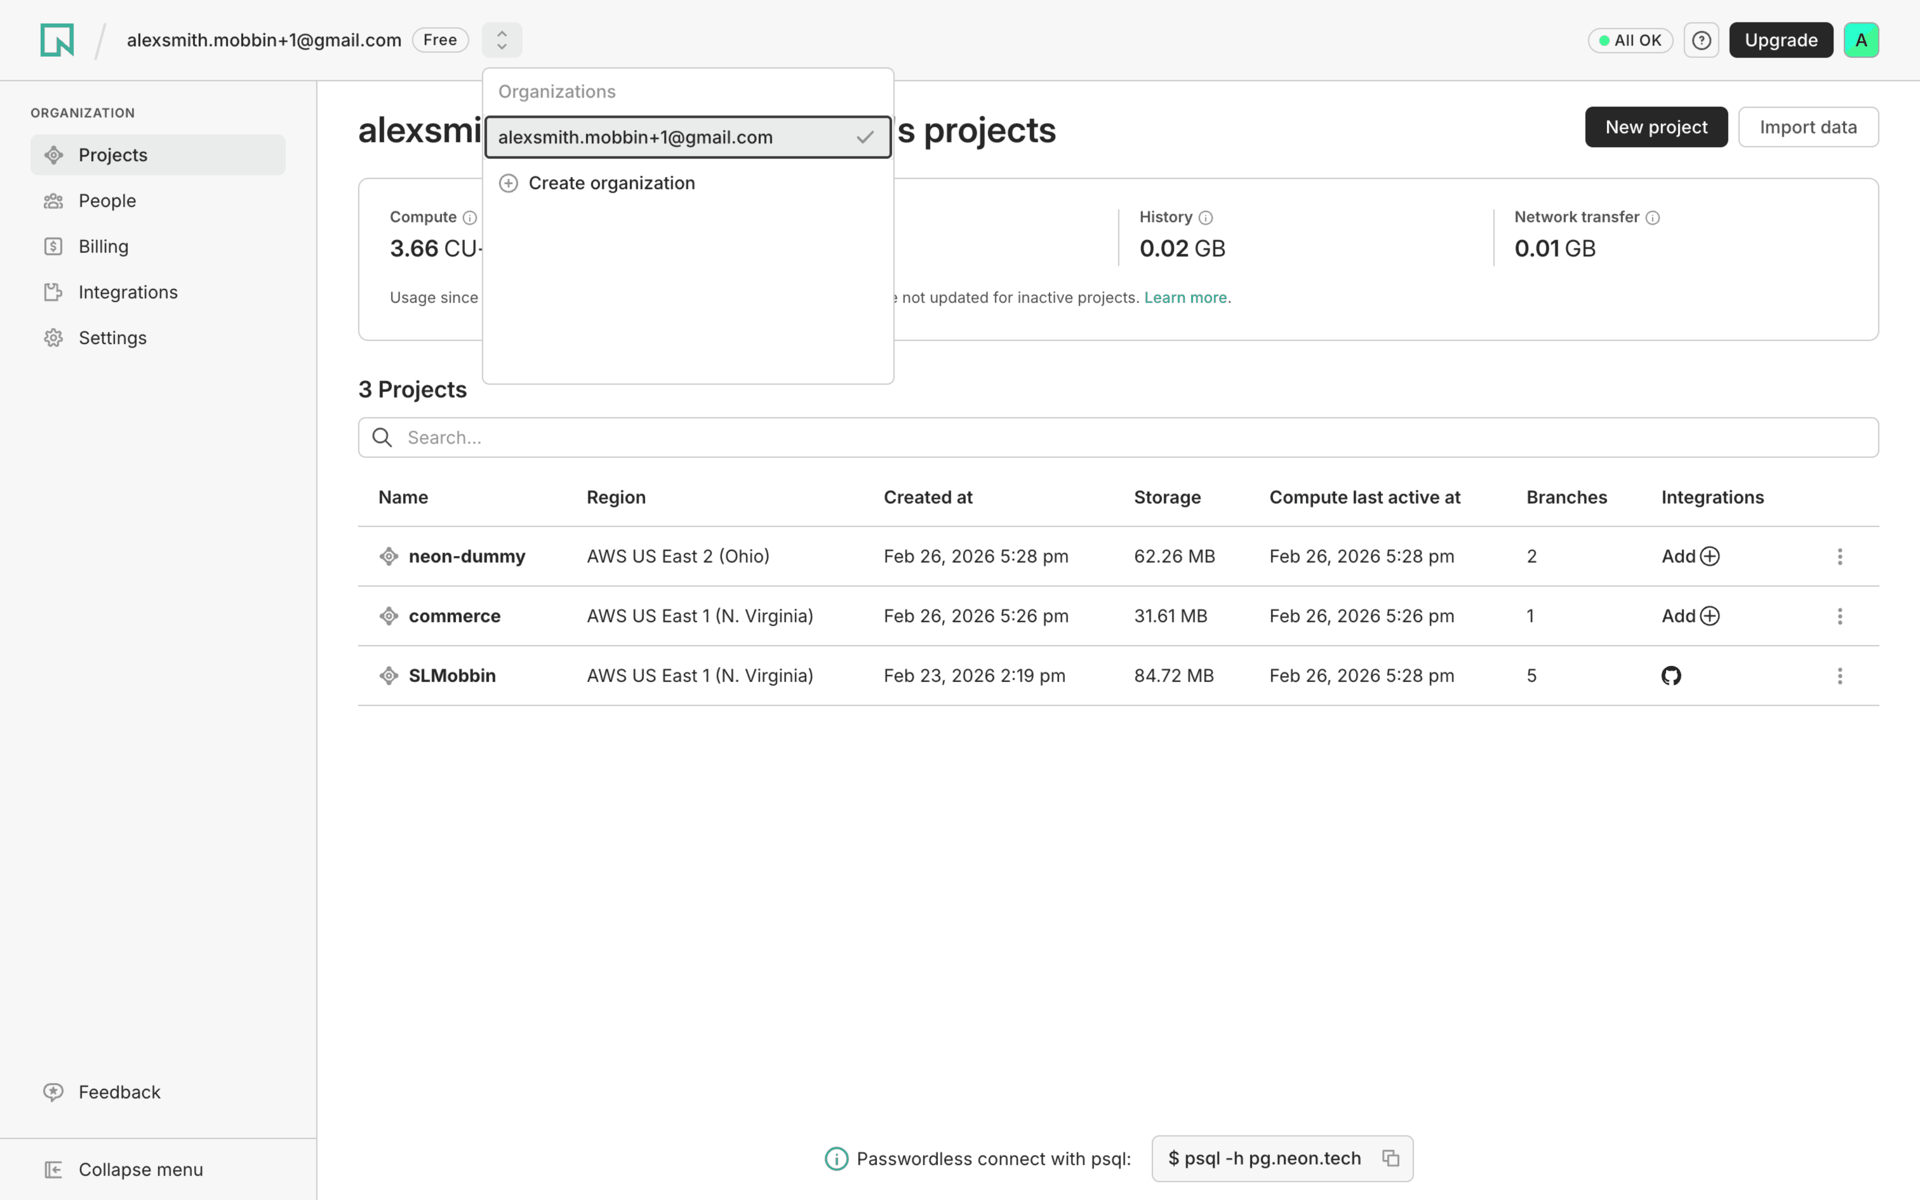This screenshot has height=1200, width=1920.
Task: Click the Branches column header
Action: click(x=1567, y=497)
